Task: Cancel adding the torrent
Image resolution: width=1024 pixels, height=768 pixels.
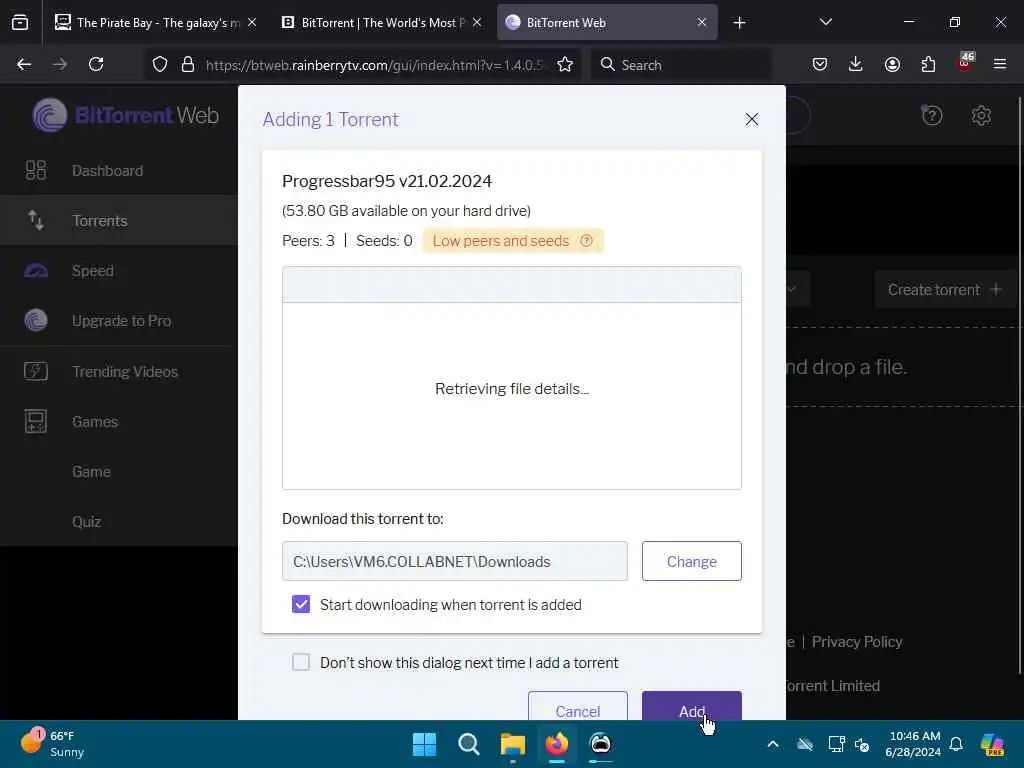Action: (x=578, y=707)
